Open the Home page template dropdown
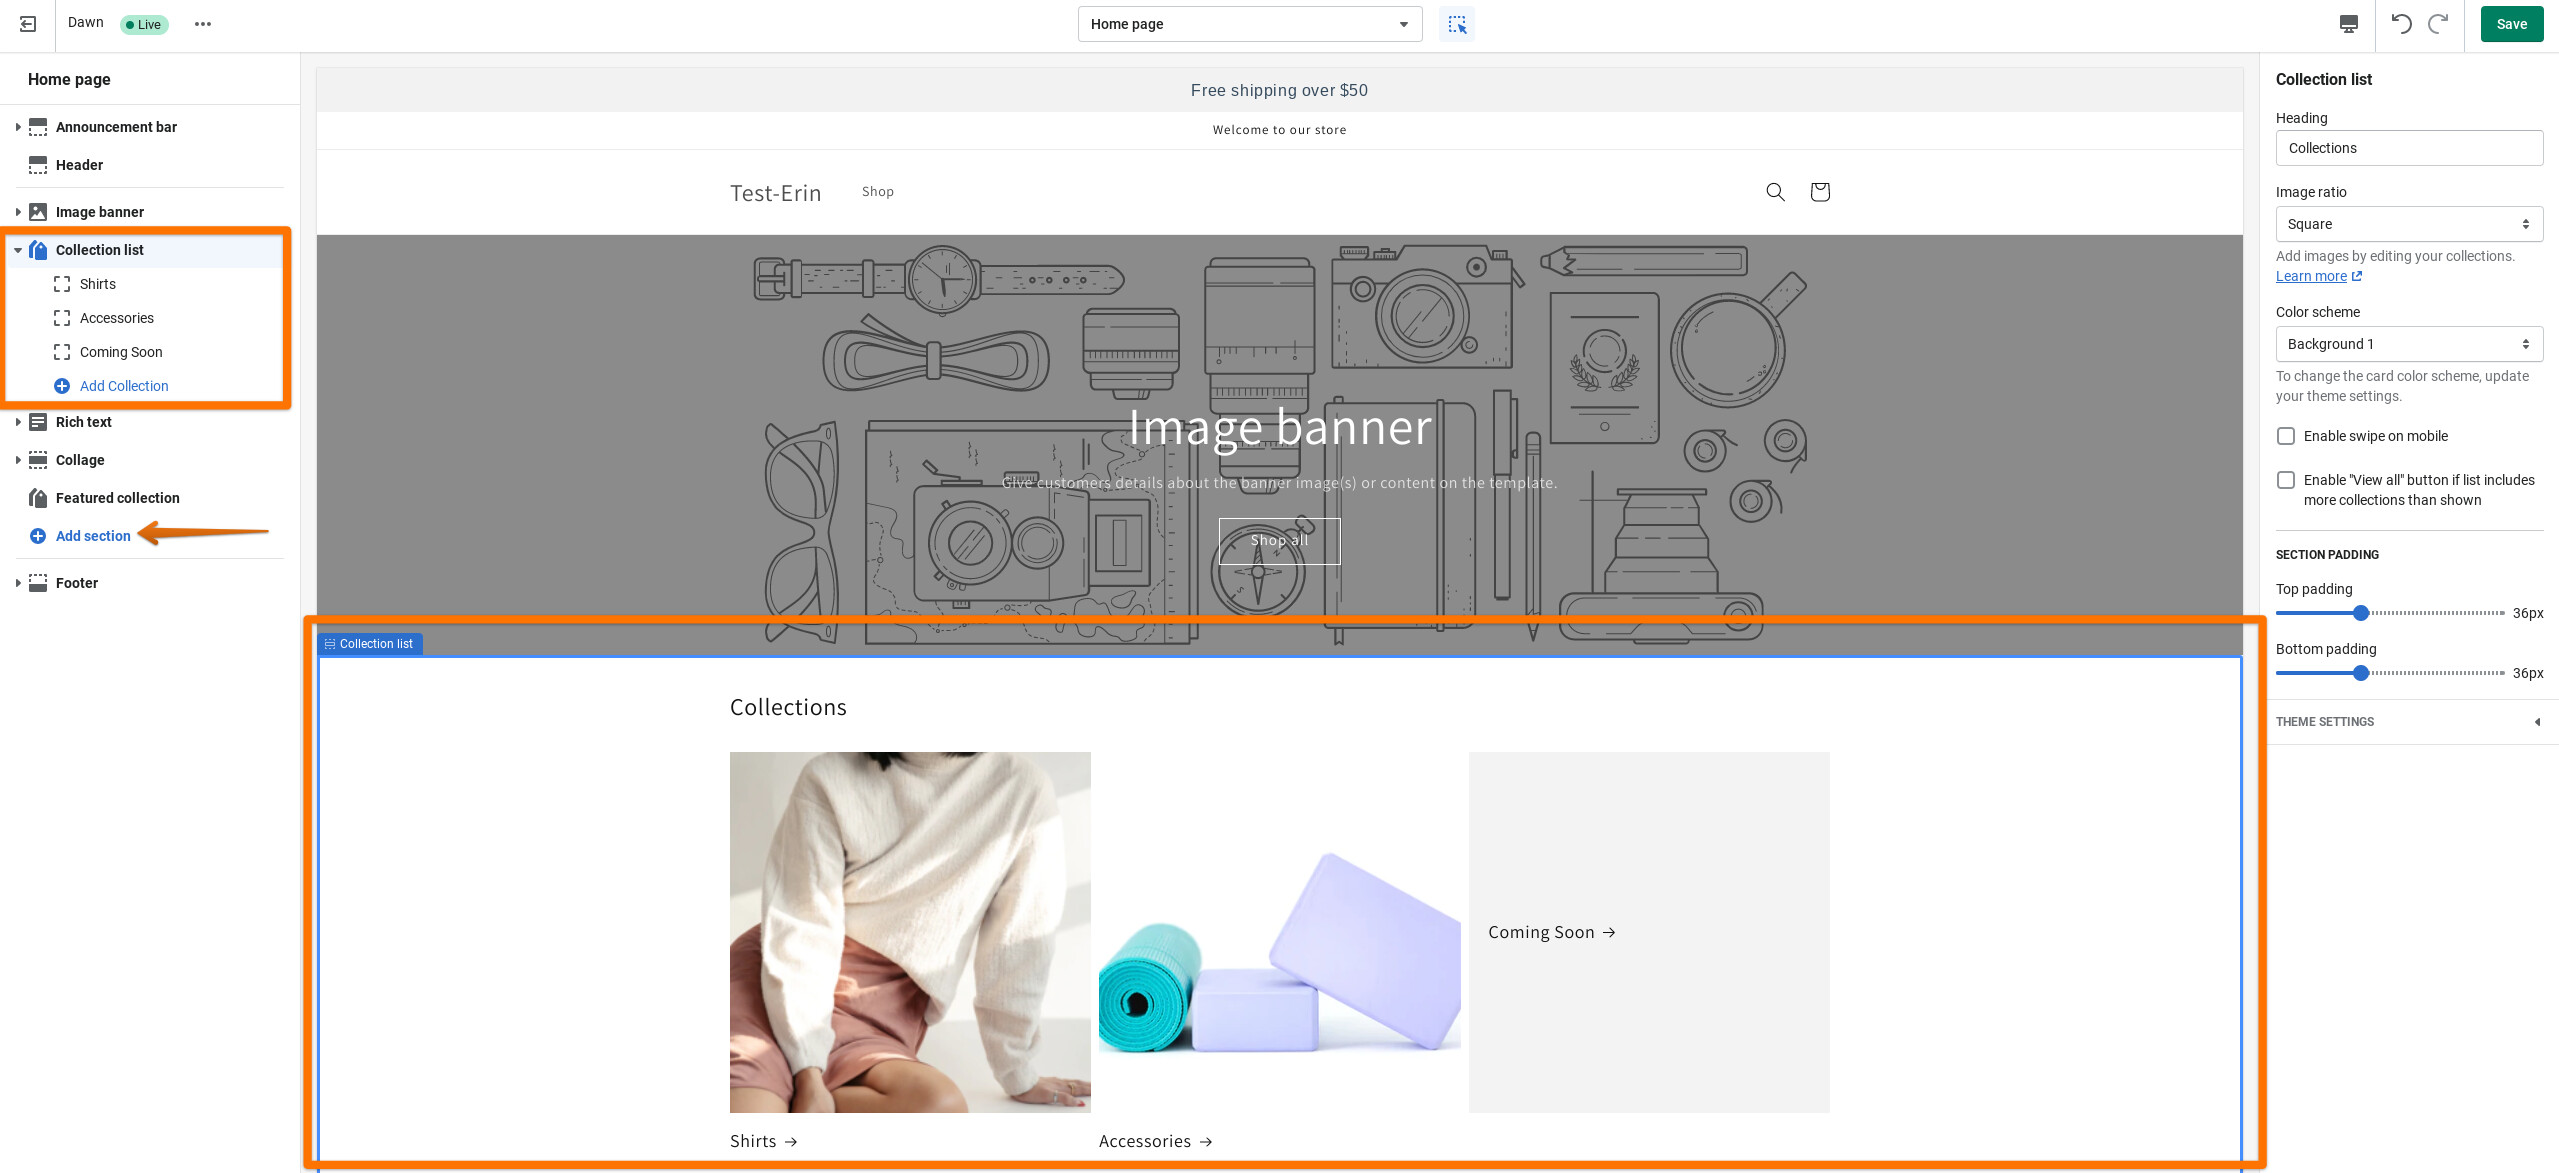 pyautogui.click(x=1249, y=24)
